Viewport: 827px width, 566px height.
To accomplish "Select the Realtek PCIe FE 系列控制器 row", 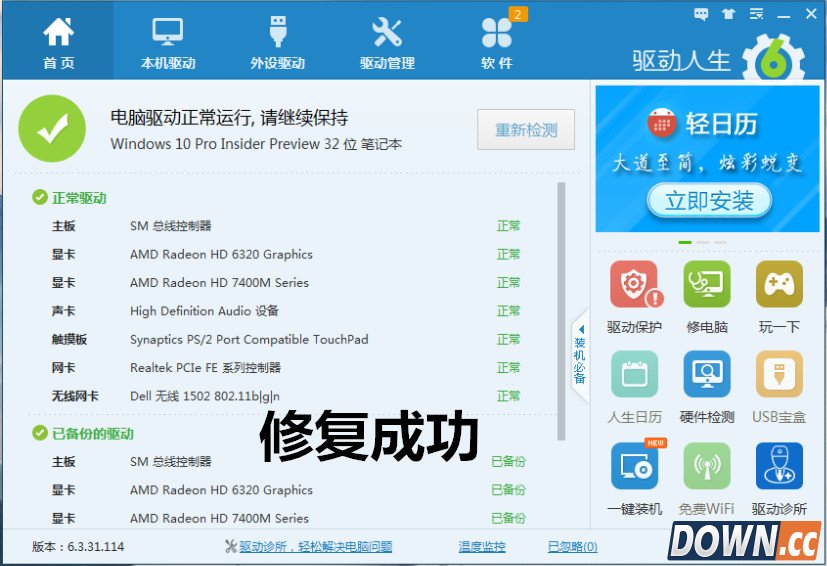I will coord(287,368).
